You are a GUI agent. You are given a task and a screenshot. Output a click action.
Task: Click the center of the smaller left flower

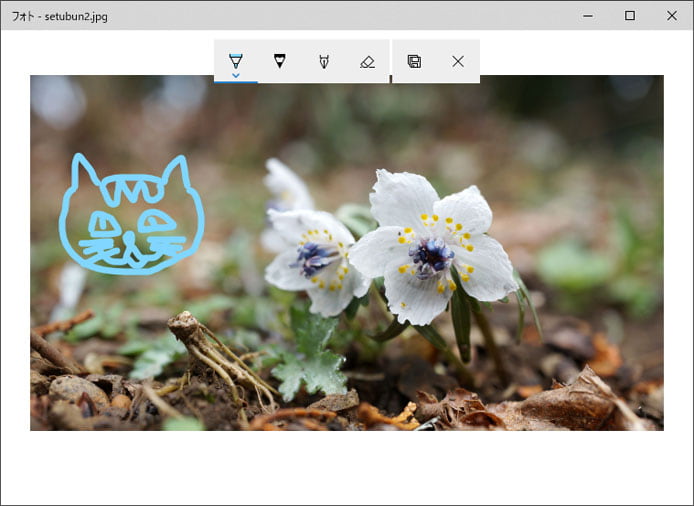[x=315, y=258]
